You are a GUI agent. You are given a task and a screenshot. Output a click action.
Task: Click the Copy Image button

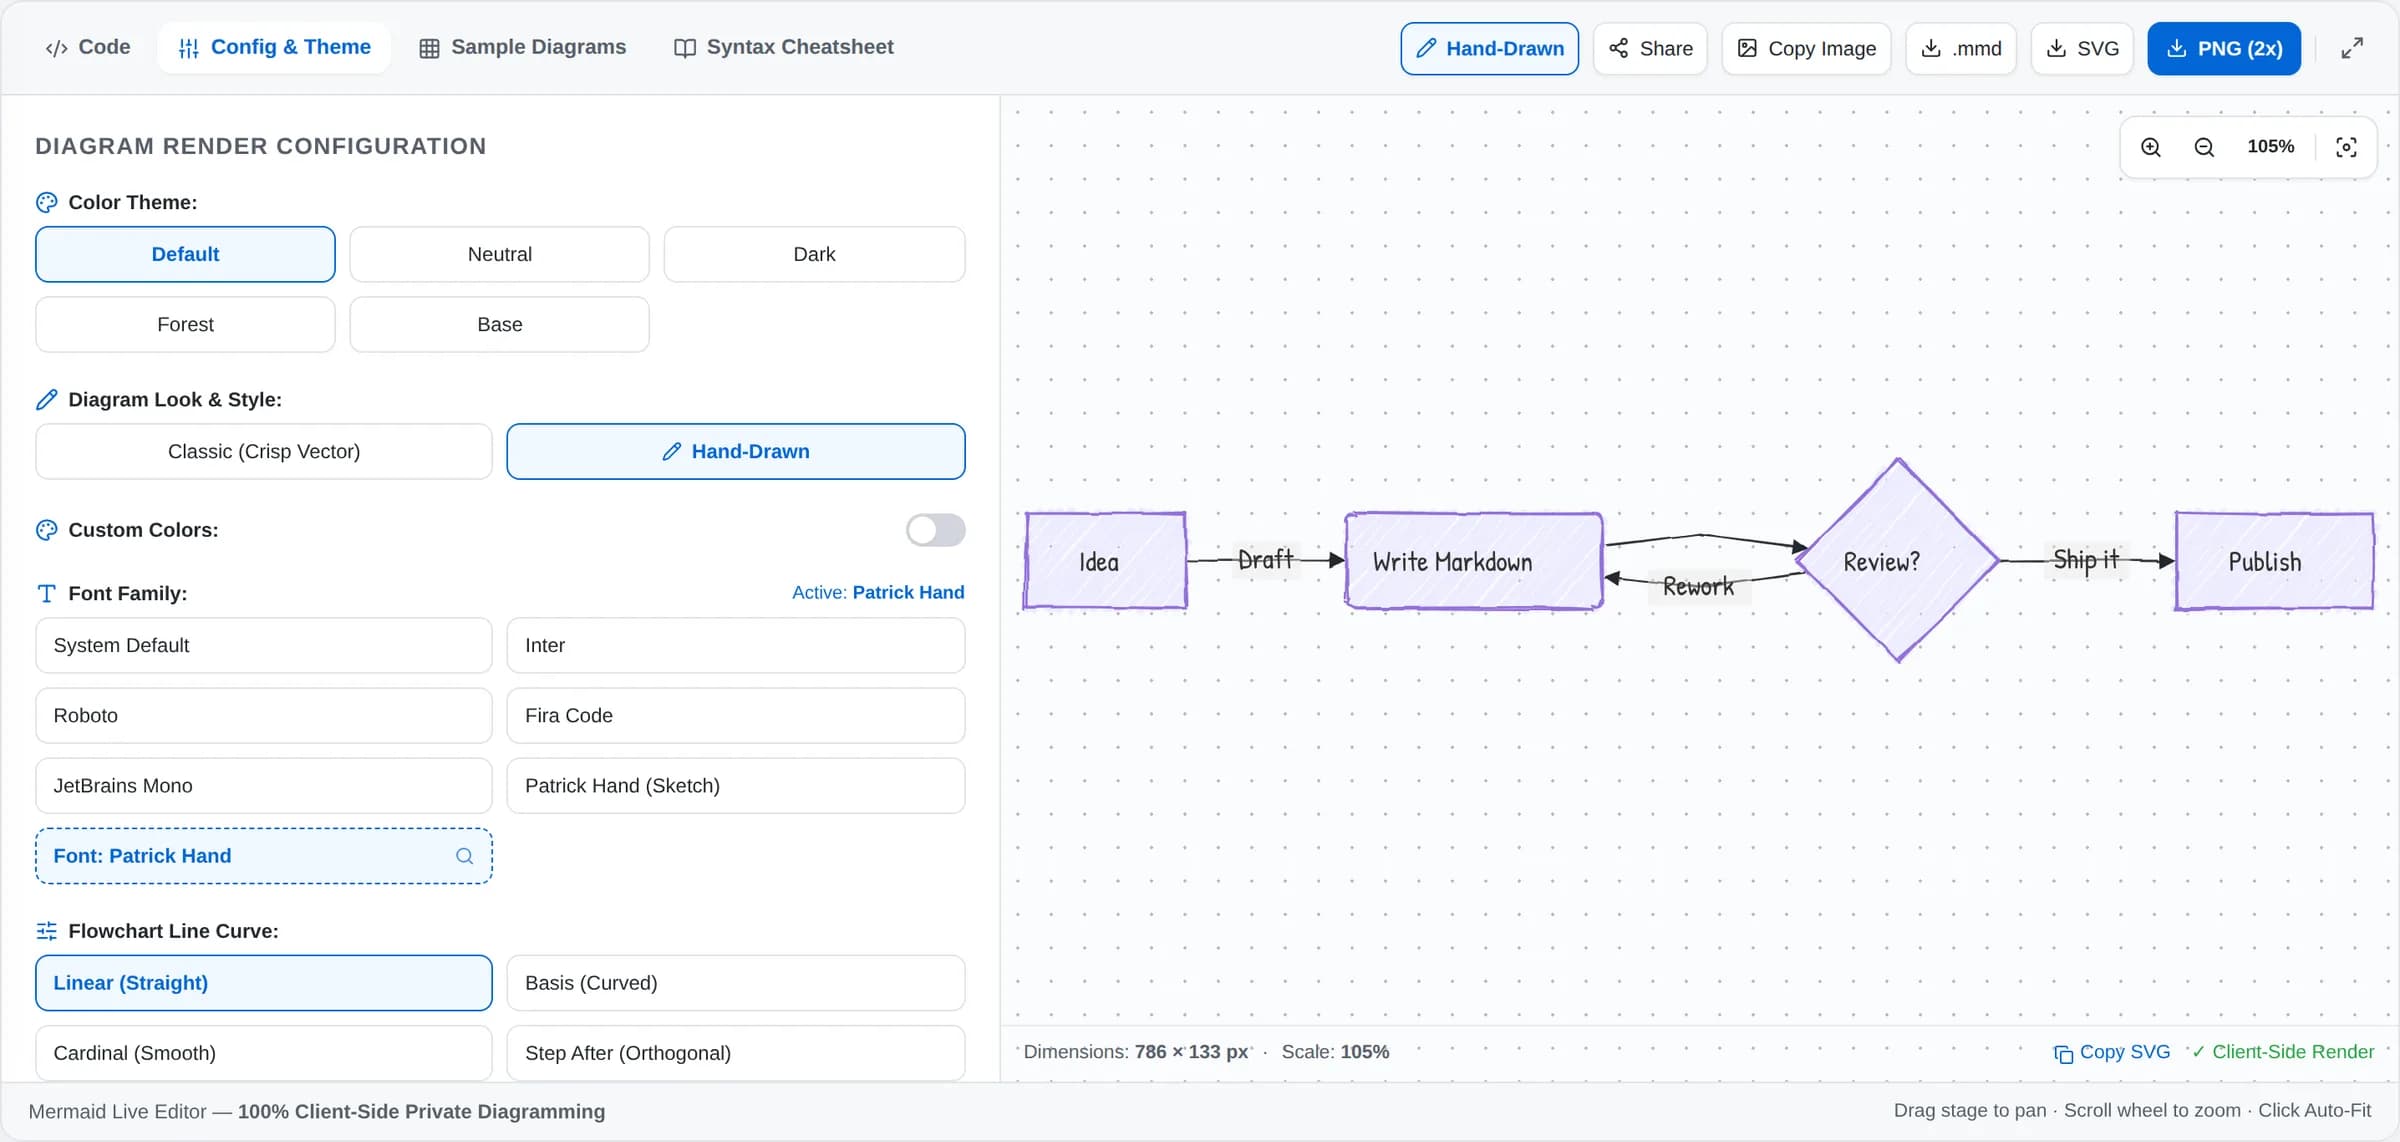coord(1807,48)
